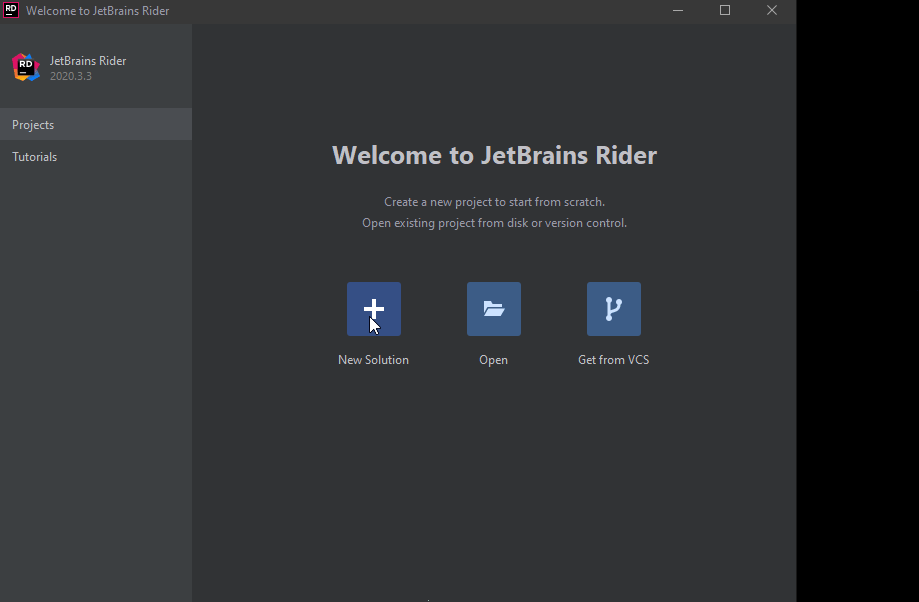The height and width of the screenshot is (602, 919).
Task: Click the "Create a new project" description text
Action: (x=494, y=201)
